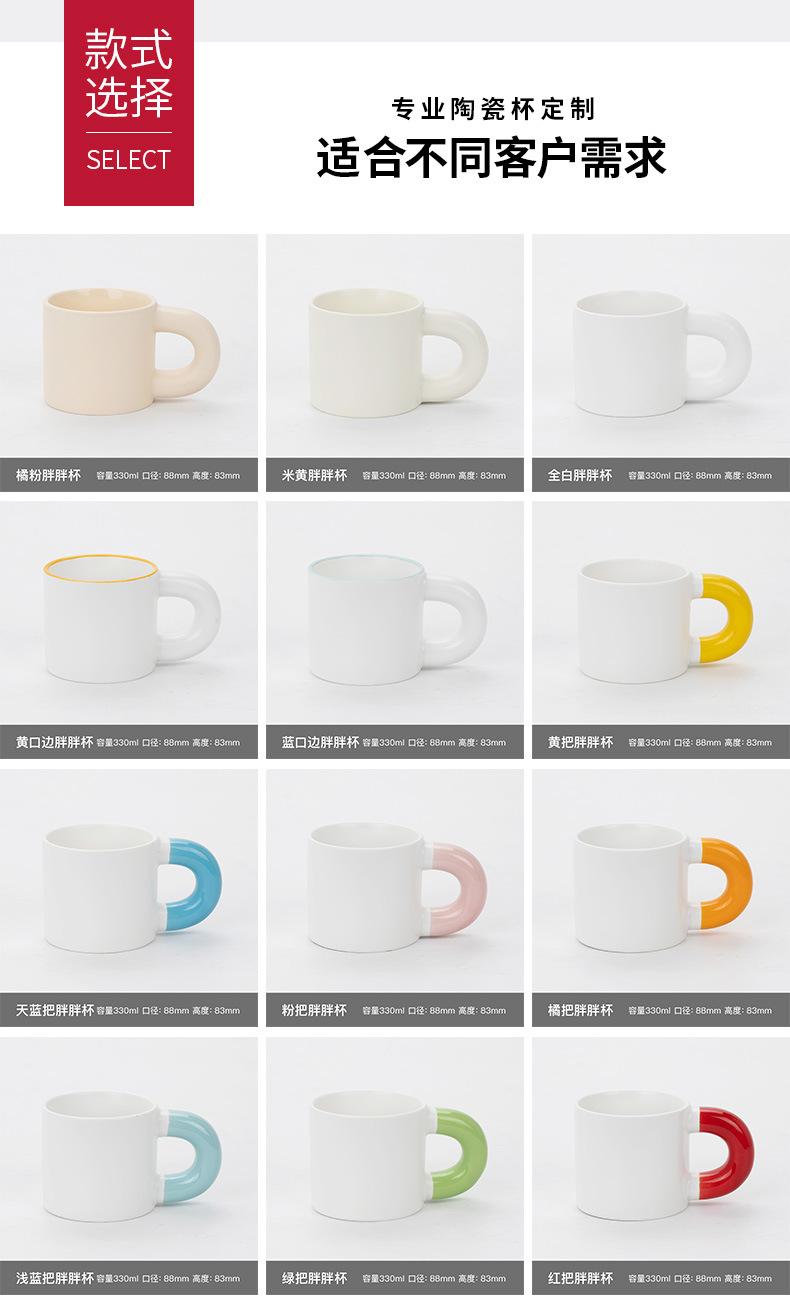Select the 米黄胖胖杯 mug image
This screenshot has width=790, height=1301.
click(396, 346)
